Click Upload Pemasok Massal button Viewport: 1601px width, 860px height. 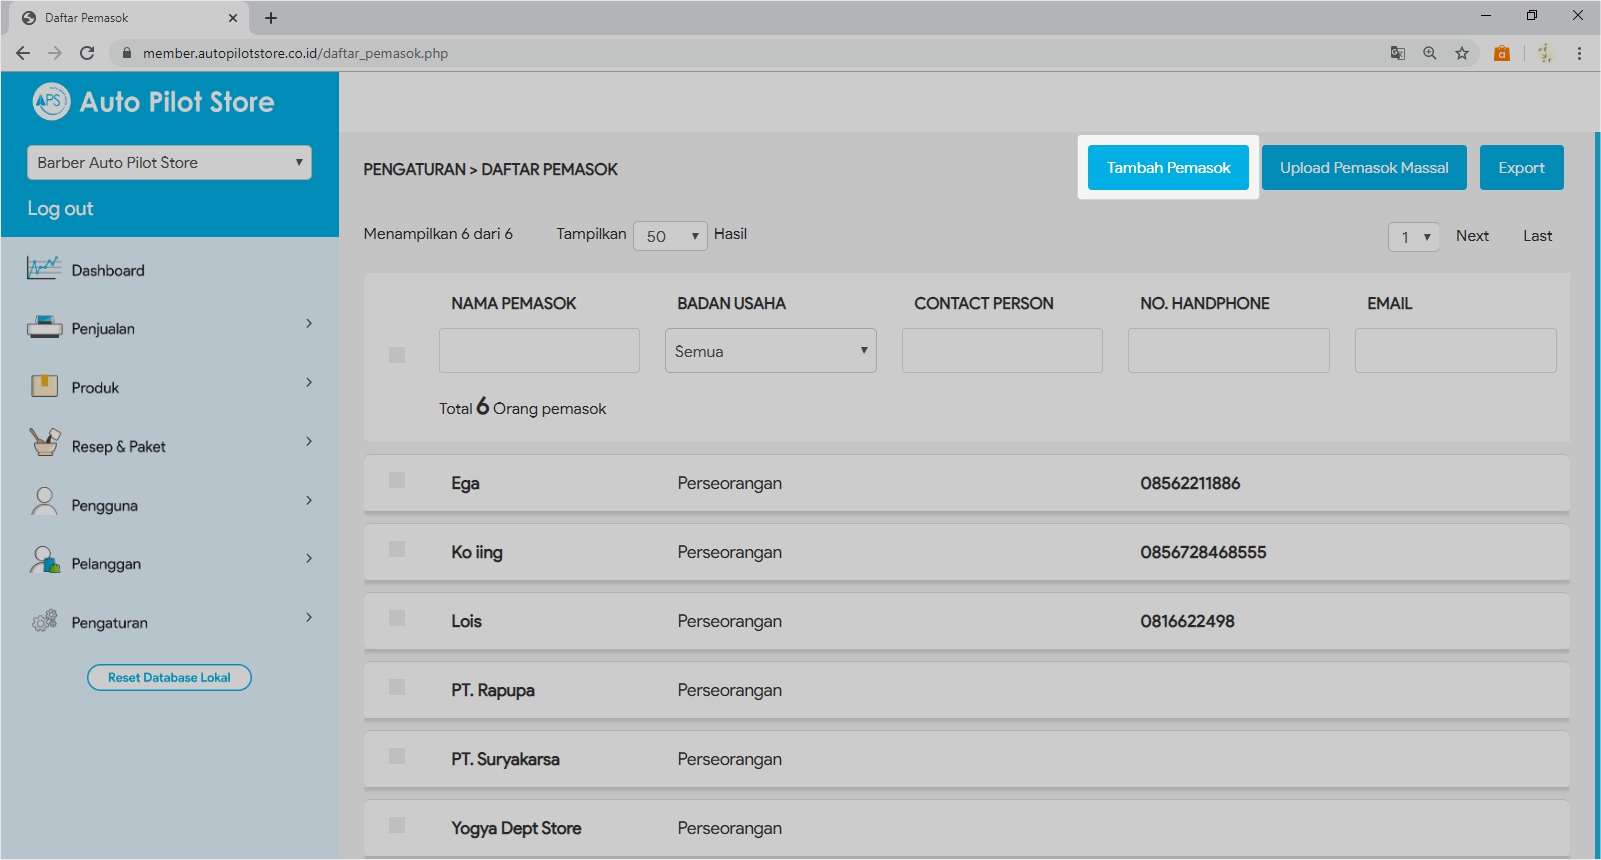[1363, 168]
